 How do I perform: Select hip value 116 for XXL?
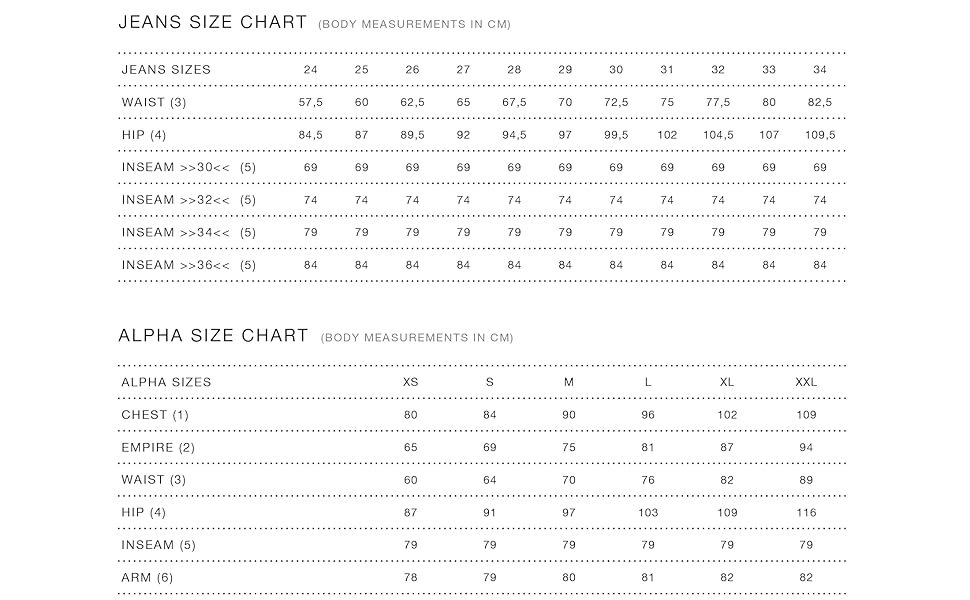coord(806,513)
